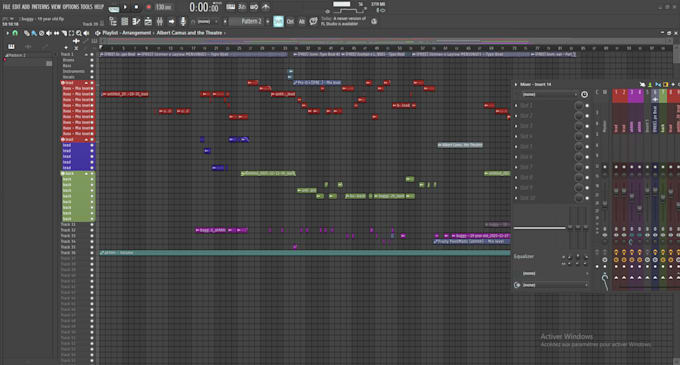
Task: Mute Track 36 with Volume automation
Action: pos(92,253)
